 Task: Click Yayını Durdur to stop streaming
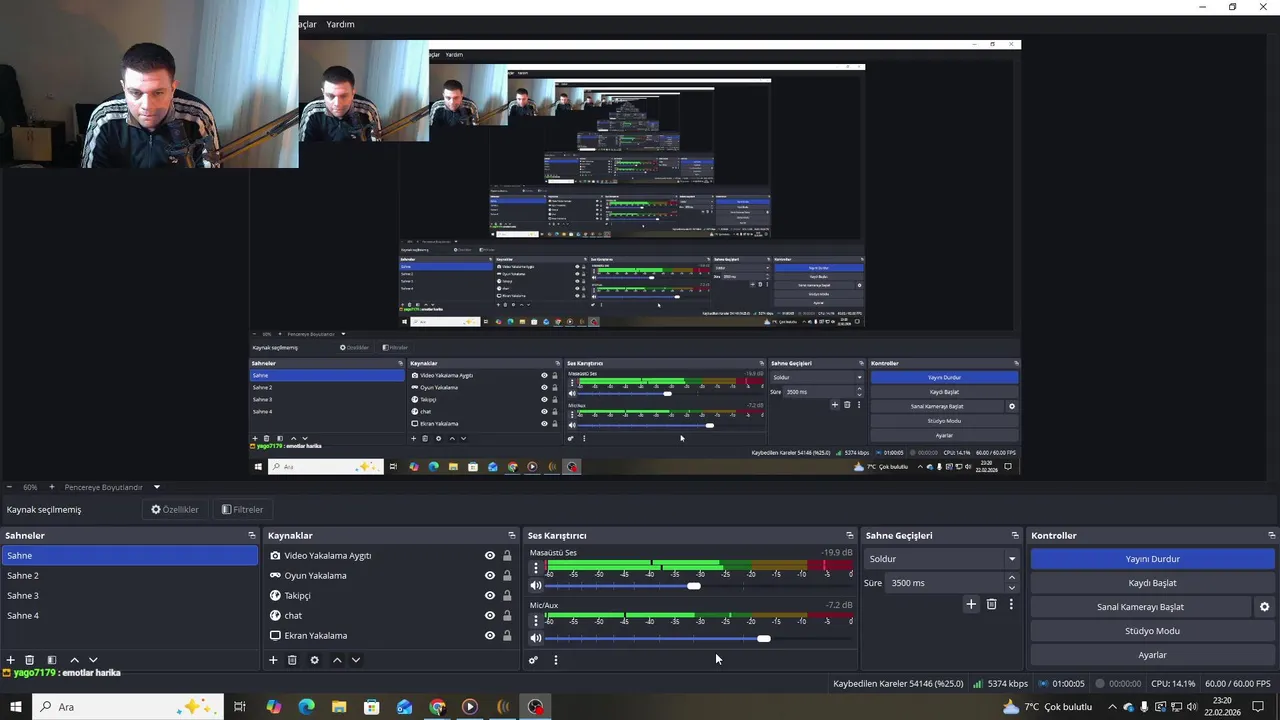[1152, 559]
